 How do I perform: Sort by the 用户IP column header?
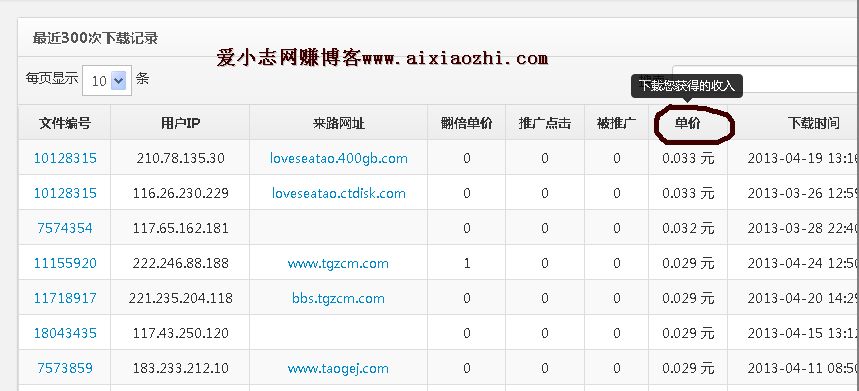coord(180,123)
